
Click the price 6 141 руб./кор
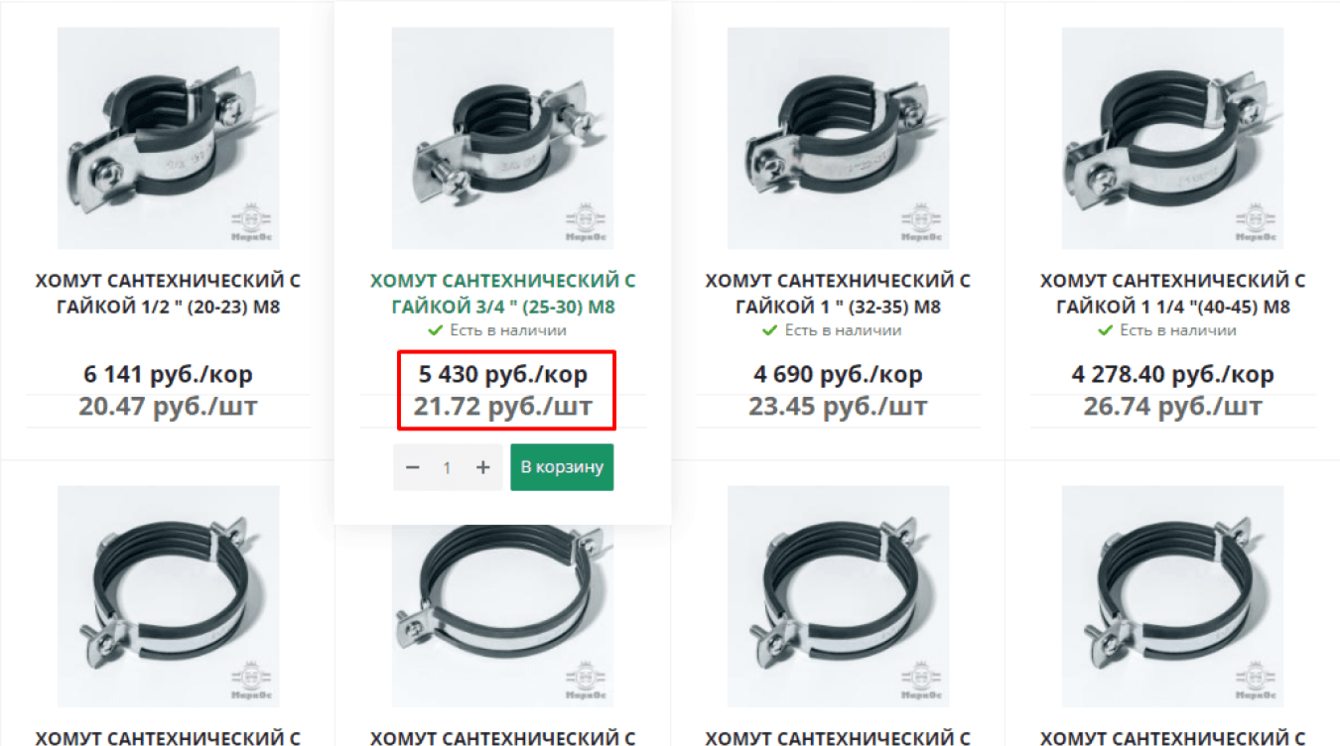(168, 375)
